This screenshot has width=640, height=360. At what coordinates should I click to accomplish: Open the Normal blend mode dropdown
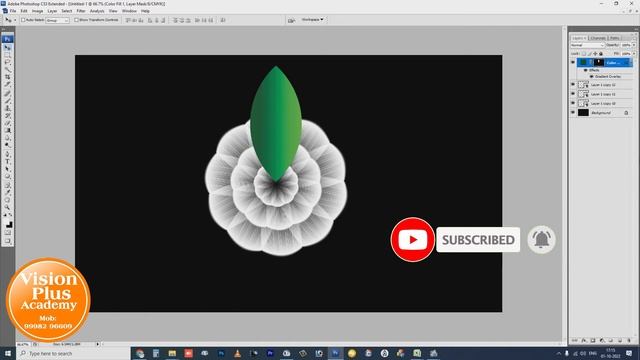tap(587, 45)
